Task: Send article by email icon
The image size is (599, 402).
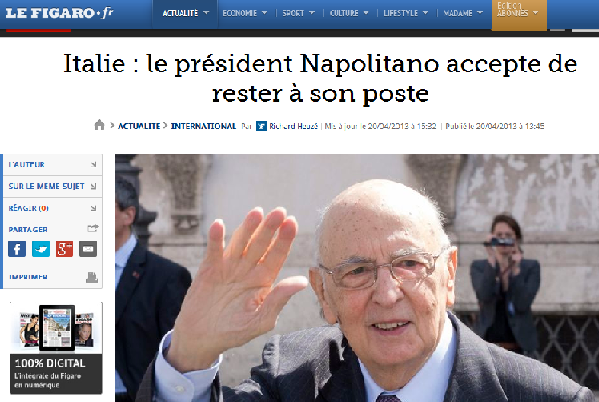Action: 88,249
